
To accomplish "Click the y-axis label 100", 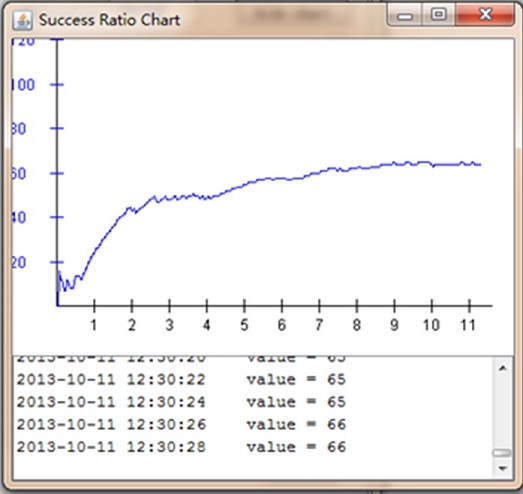I will (23, 85).
